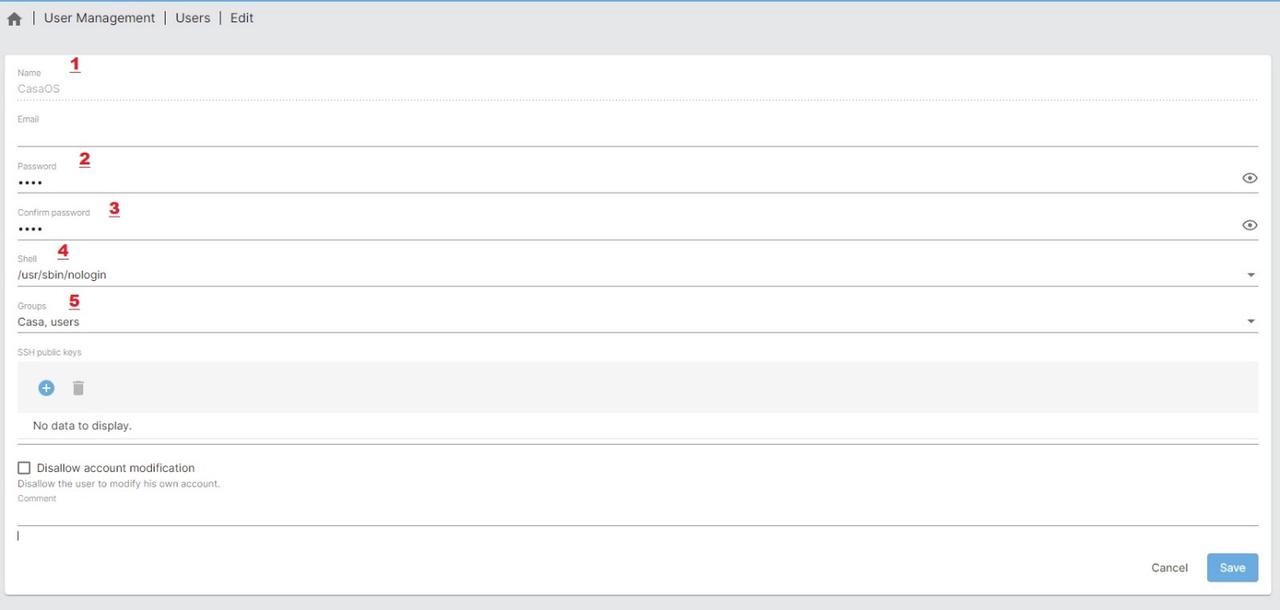Open the Users breadcrumb link
This screenshot has height=610, width=1280.
coord(192,17)
